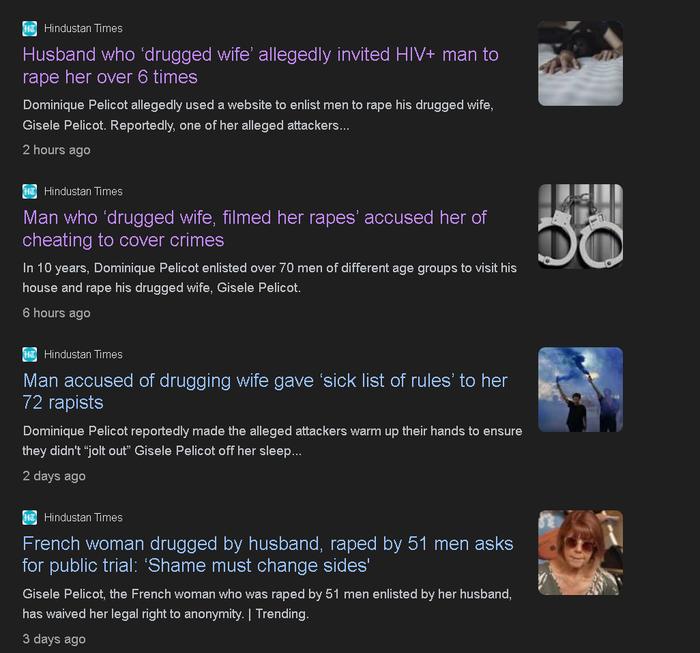700x653 pixels.
Task: Open thumbnail of hands gripping bed sheet
Action: [580, 63]
